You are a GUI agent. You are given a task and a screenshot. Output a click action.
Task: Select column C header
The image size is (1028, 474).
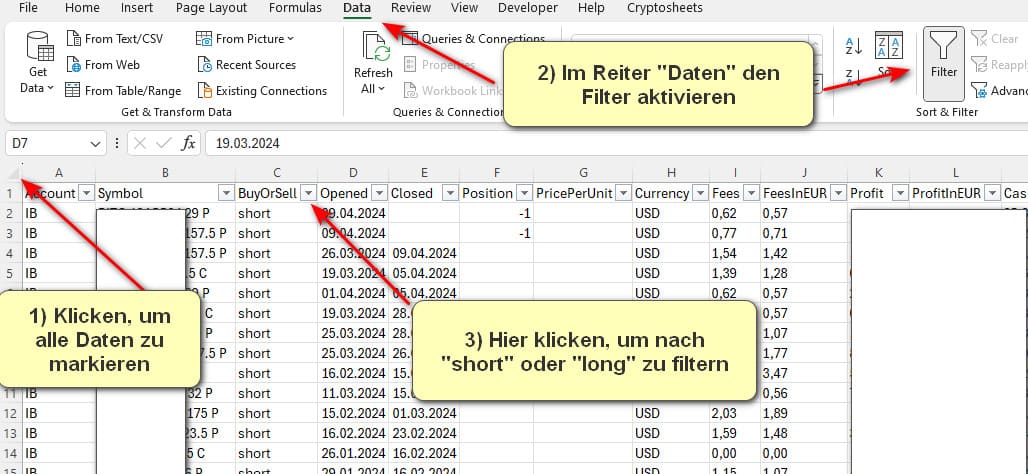pyautogui.click(x=277, y=173)
